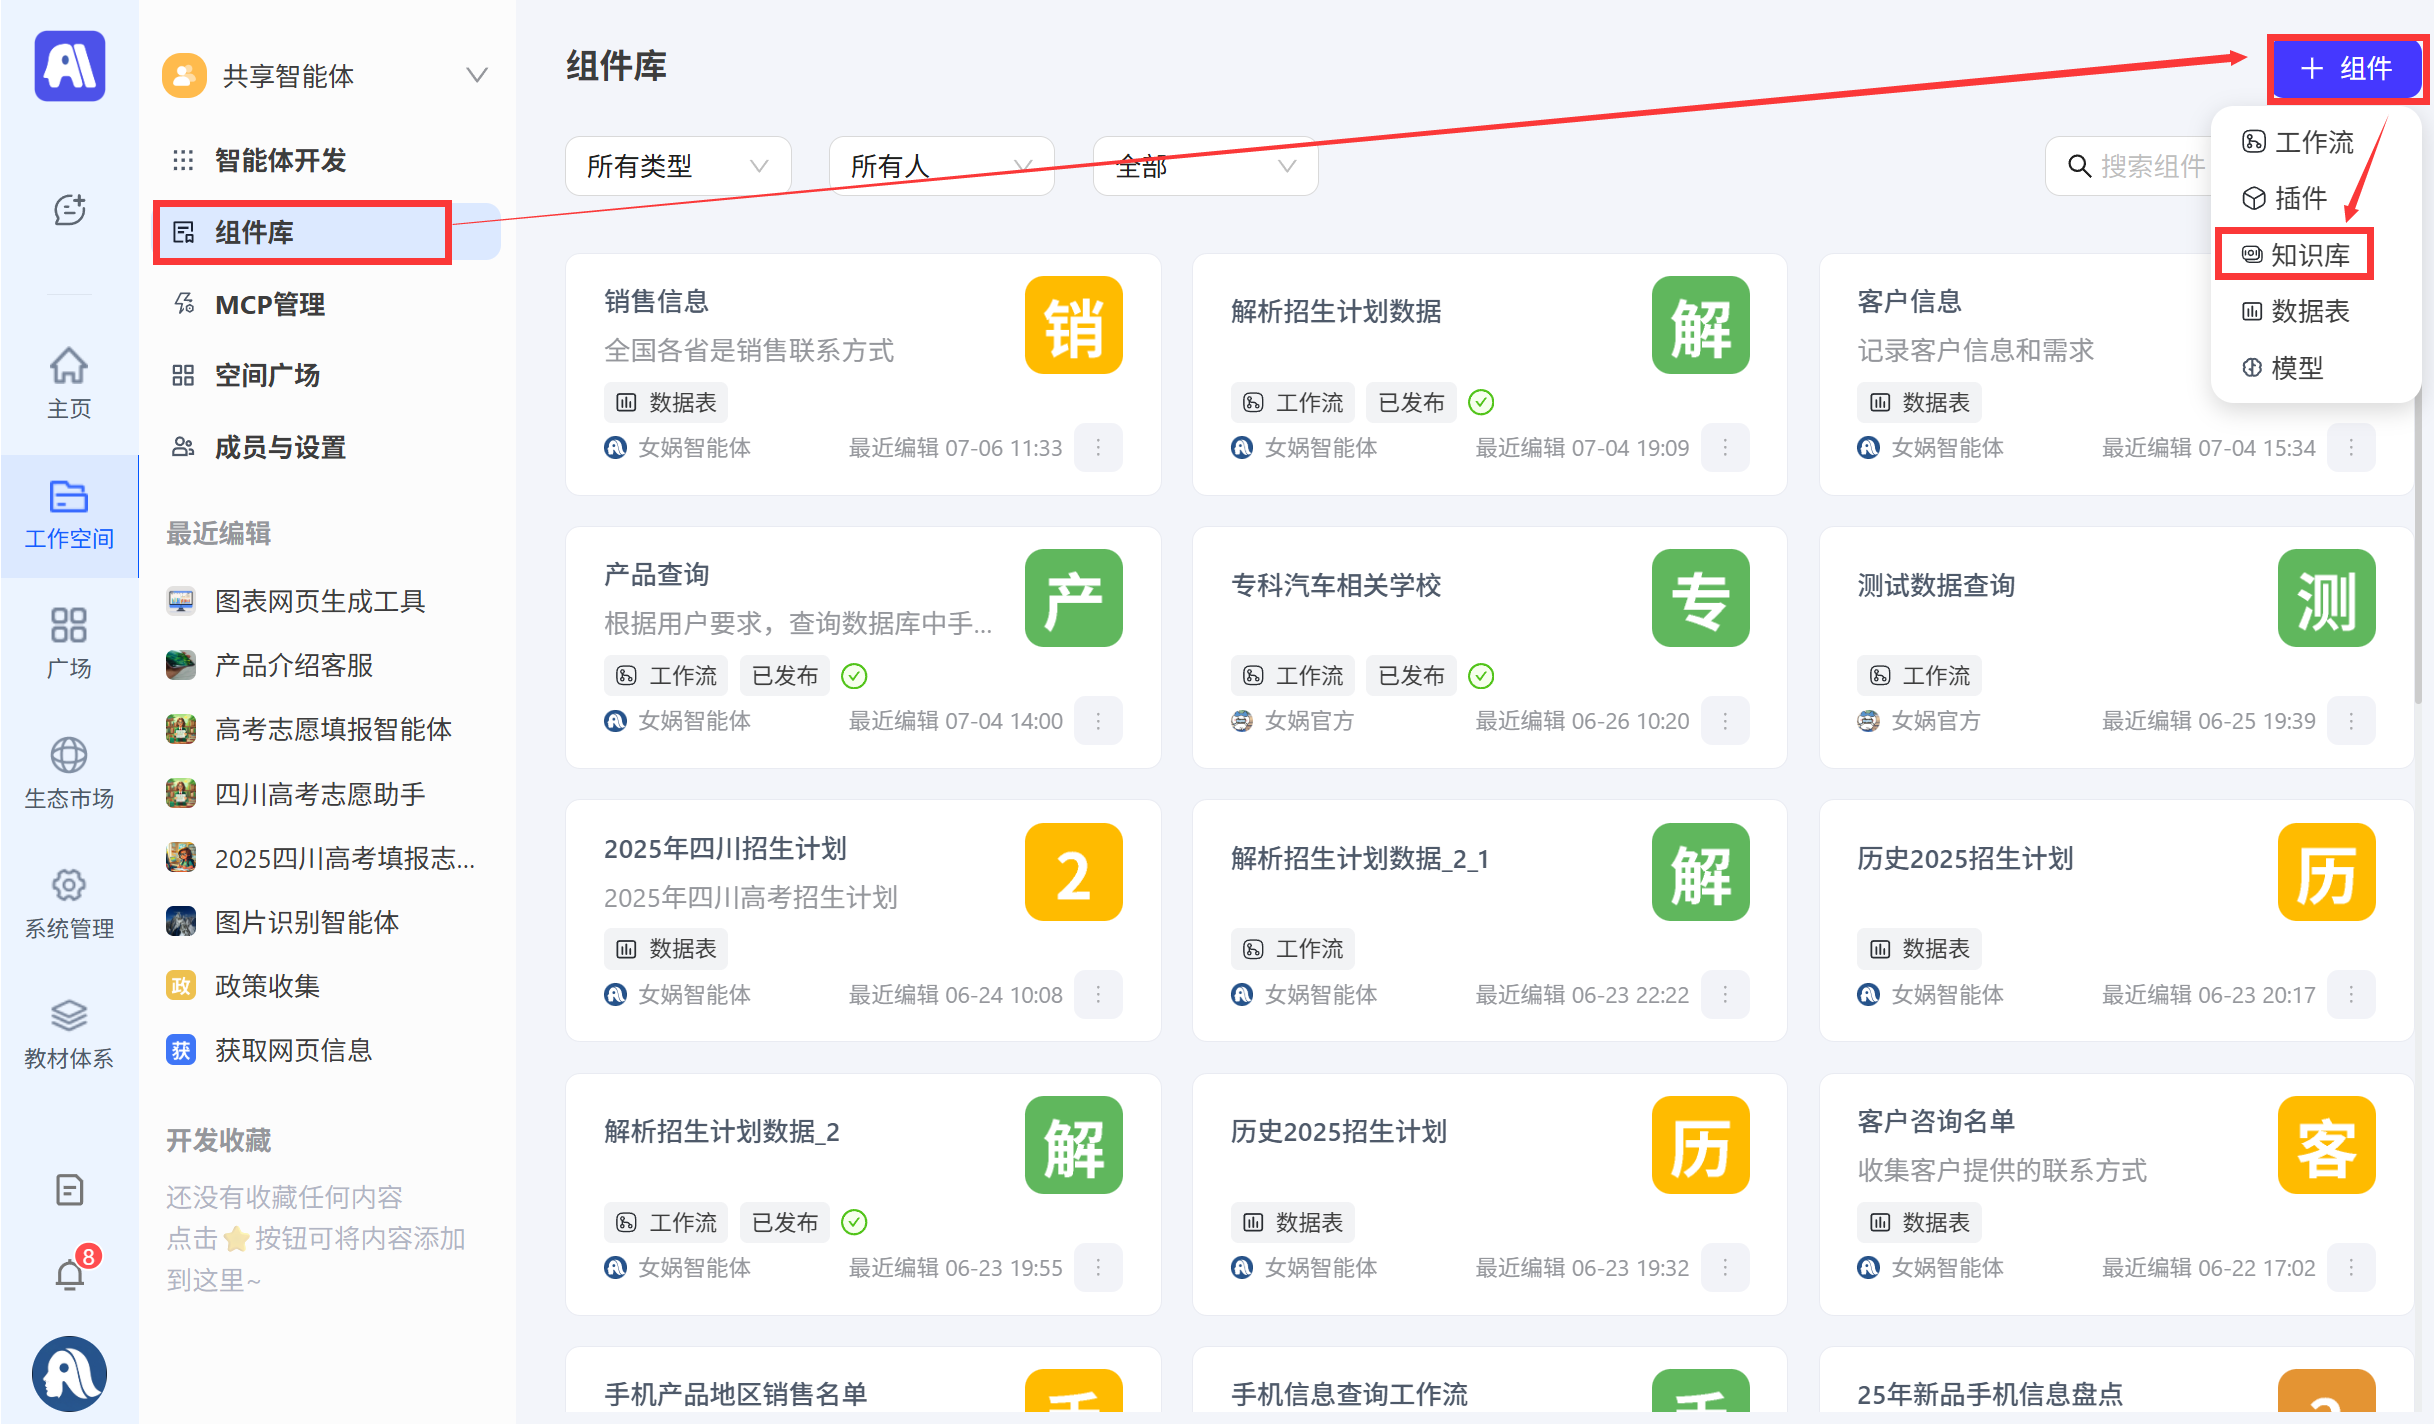Screen dimensions: 2434x1424
Task: Click the blue + 组件 button
Action: coord(2346,69)
